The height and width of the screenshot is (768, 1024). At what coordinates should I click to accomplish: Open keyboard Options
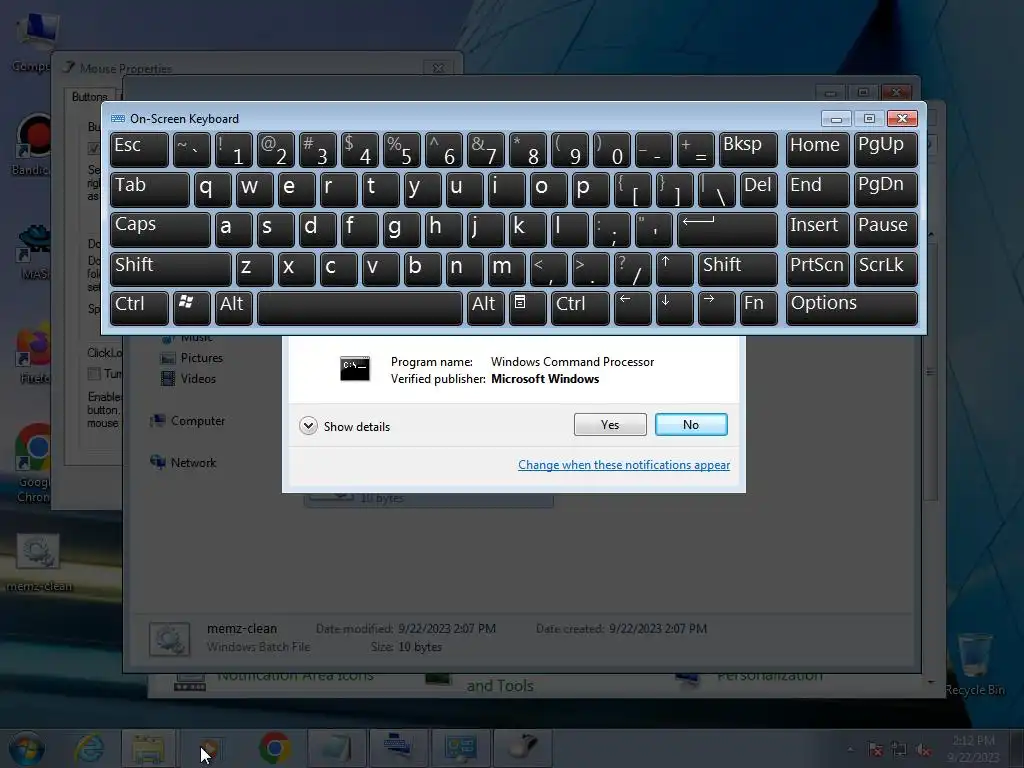point(852,308)
